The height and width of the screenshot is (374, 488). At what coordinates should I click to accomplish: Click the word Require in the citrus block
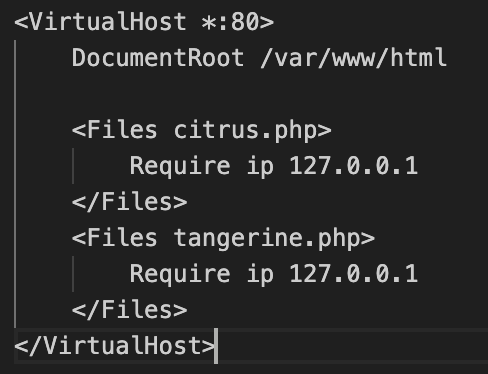point(180,166)
